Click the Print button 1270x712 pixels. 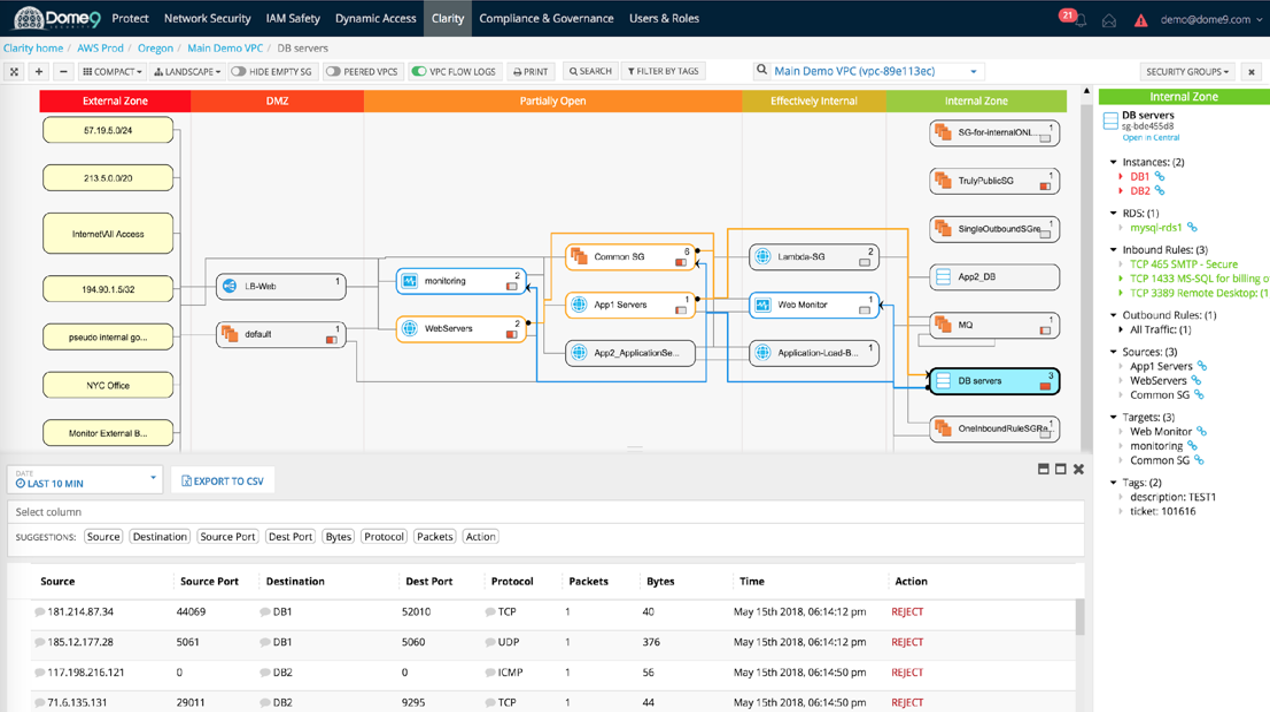[x=530, y=72]
